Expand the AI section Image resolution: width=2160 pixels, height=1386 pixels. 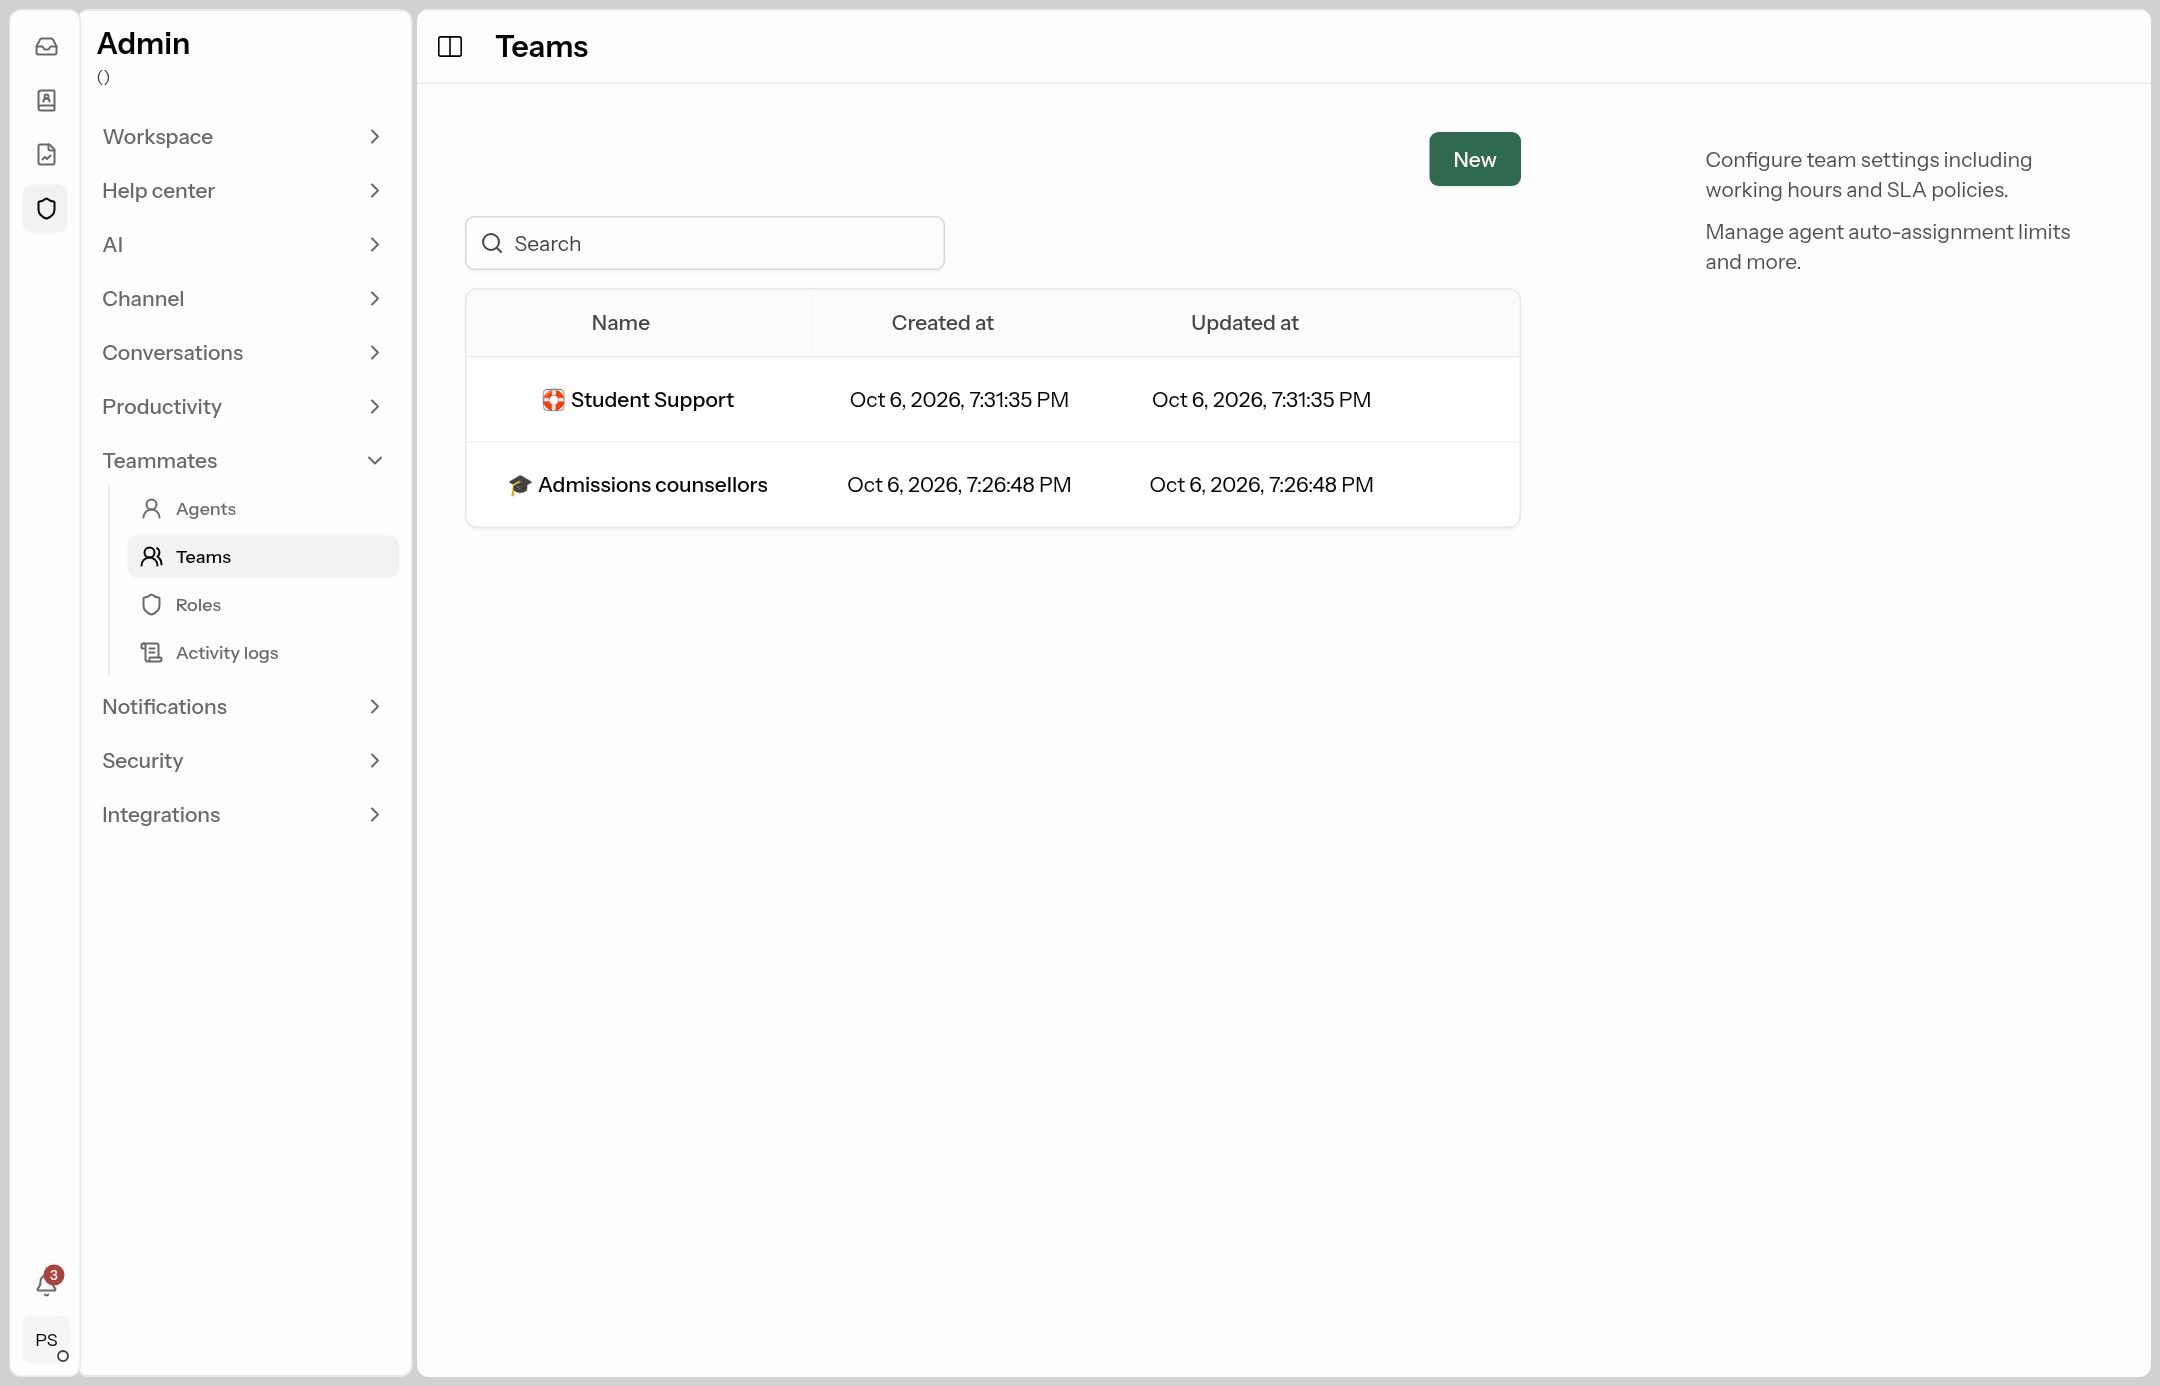[x=243, y=245]
